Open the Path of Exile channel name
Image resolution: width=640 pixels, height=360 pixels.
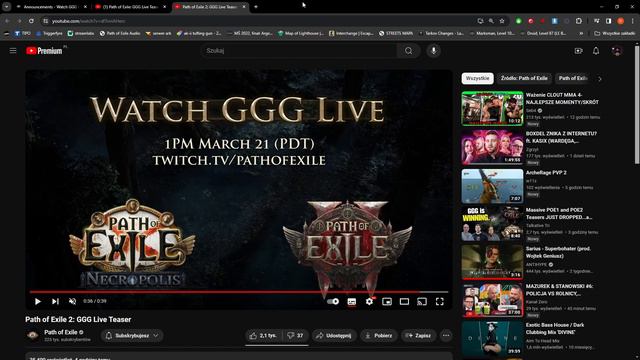(60, 332)
